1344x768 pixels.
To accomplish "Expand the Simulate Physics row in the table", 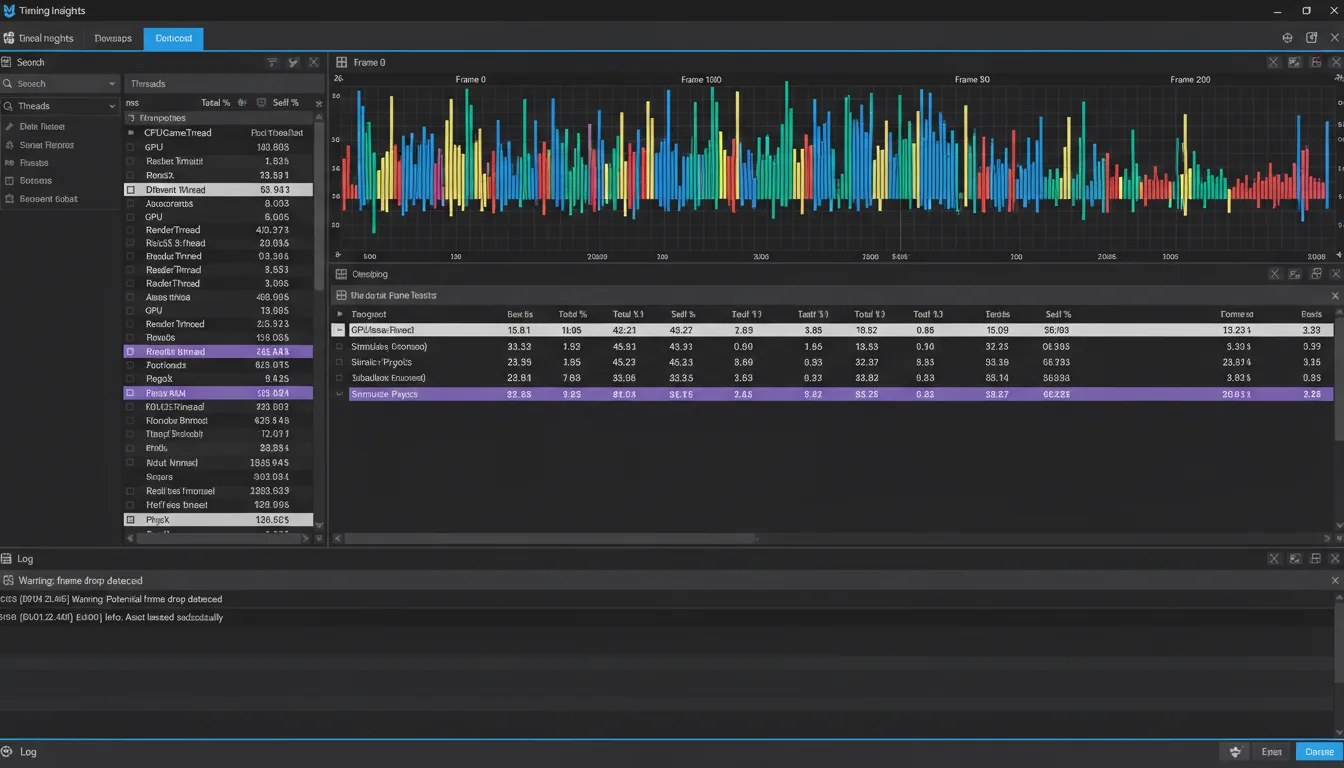I will 340,393.
